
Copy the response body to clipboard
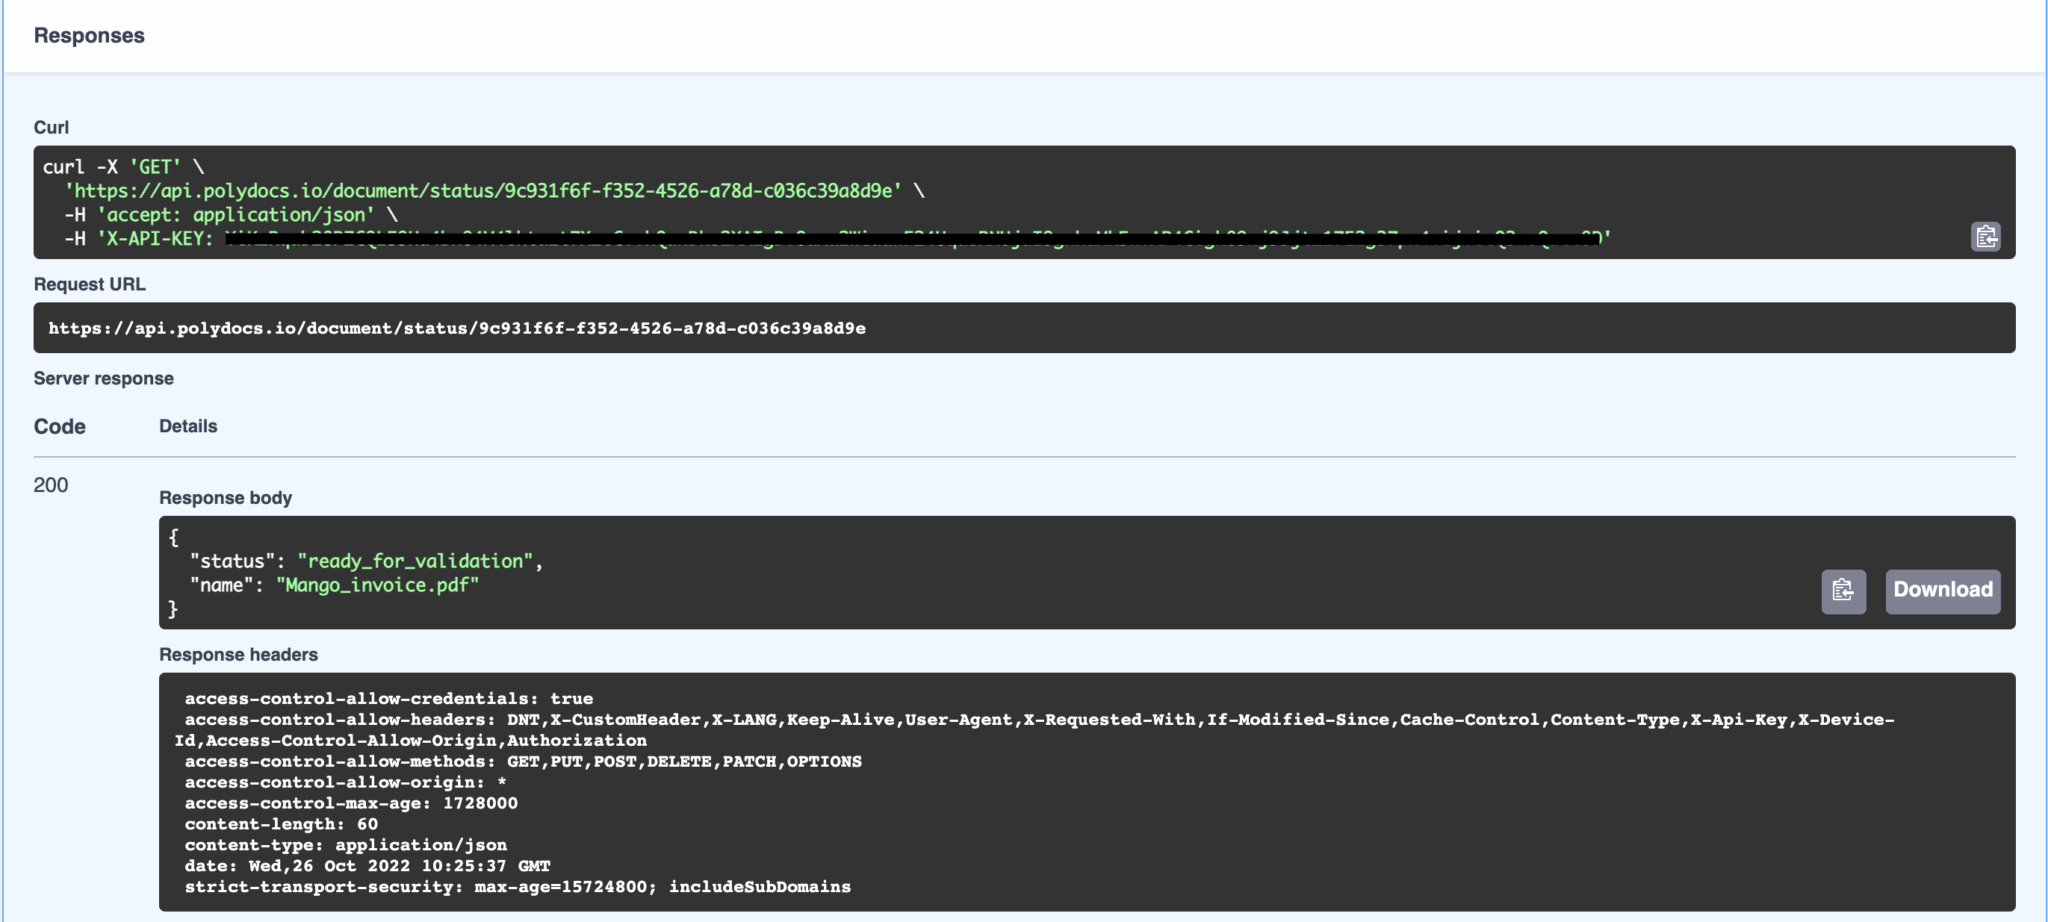click(1843, 591)
